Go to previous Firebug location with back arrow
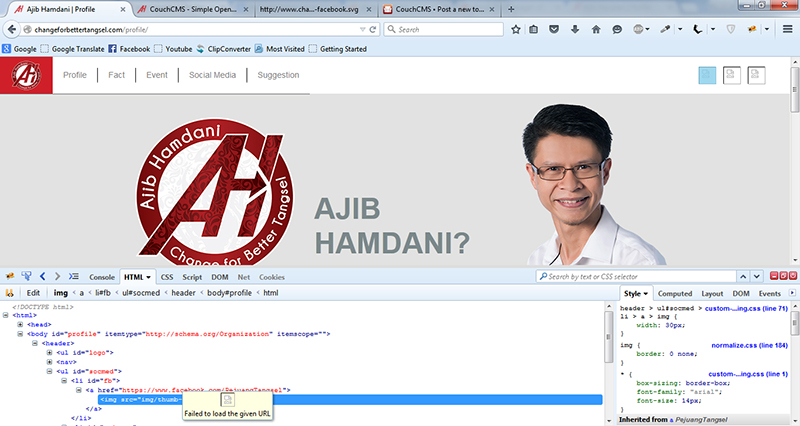 (x=42, y=277)
